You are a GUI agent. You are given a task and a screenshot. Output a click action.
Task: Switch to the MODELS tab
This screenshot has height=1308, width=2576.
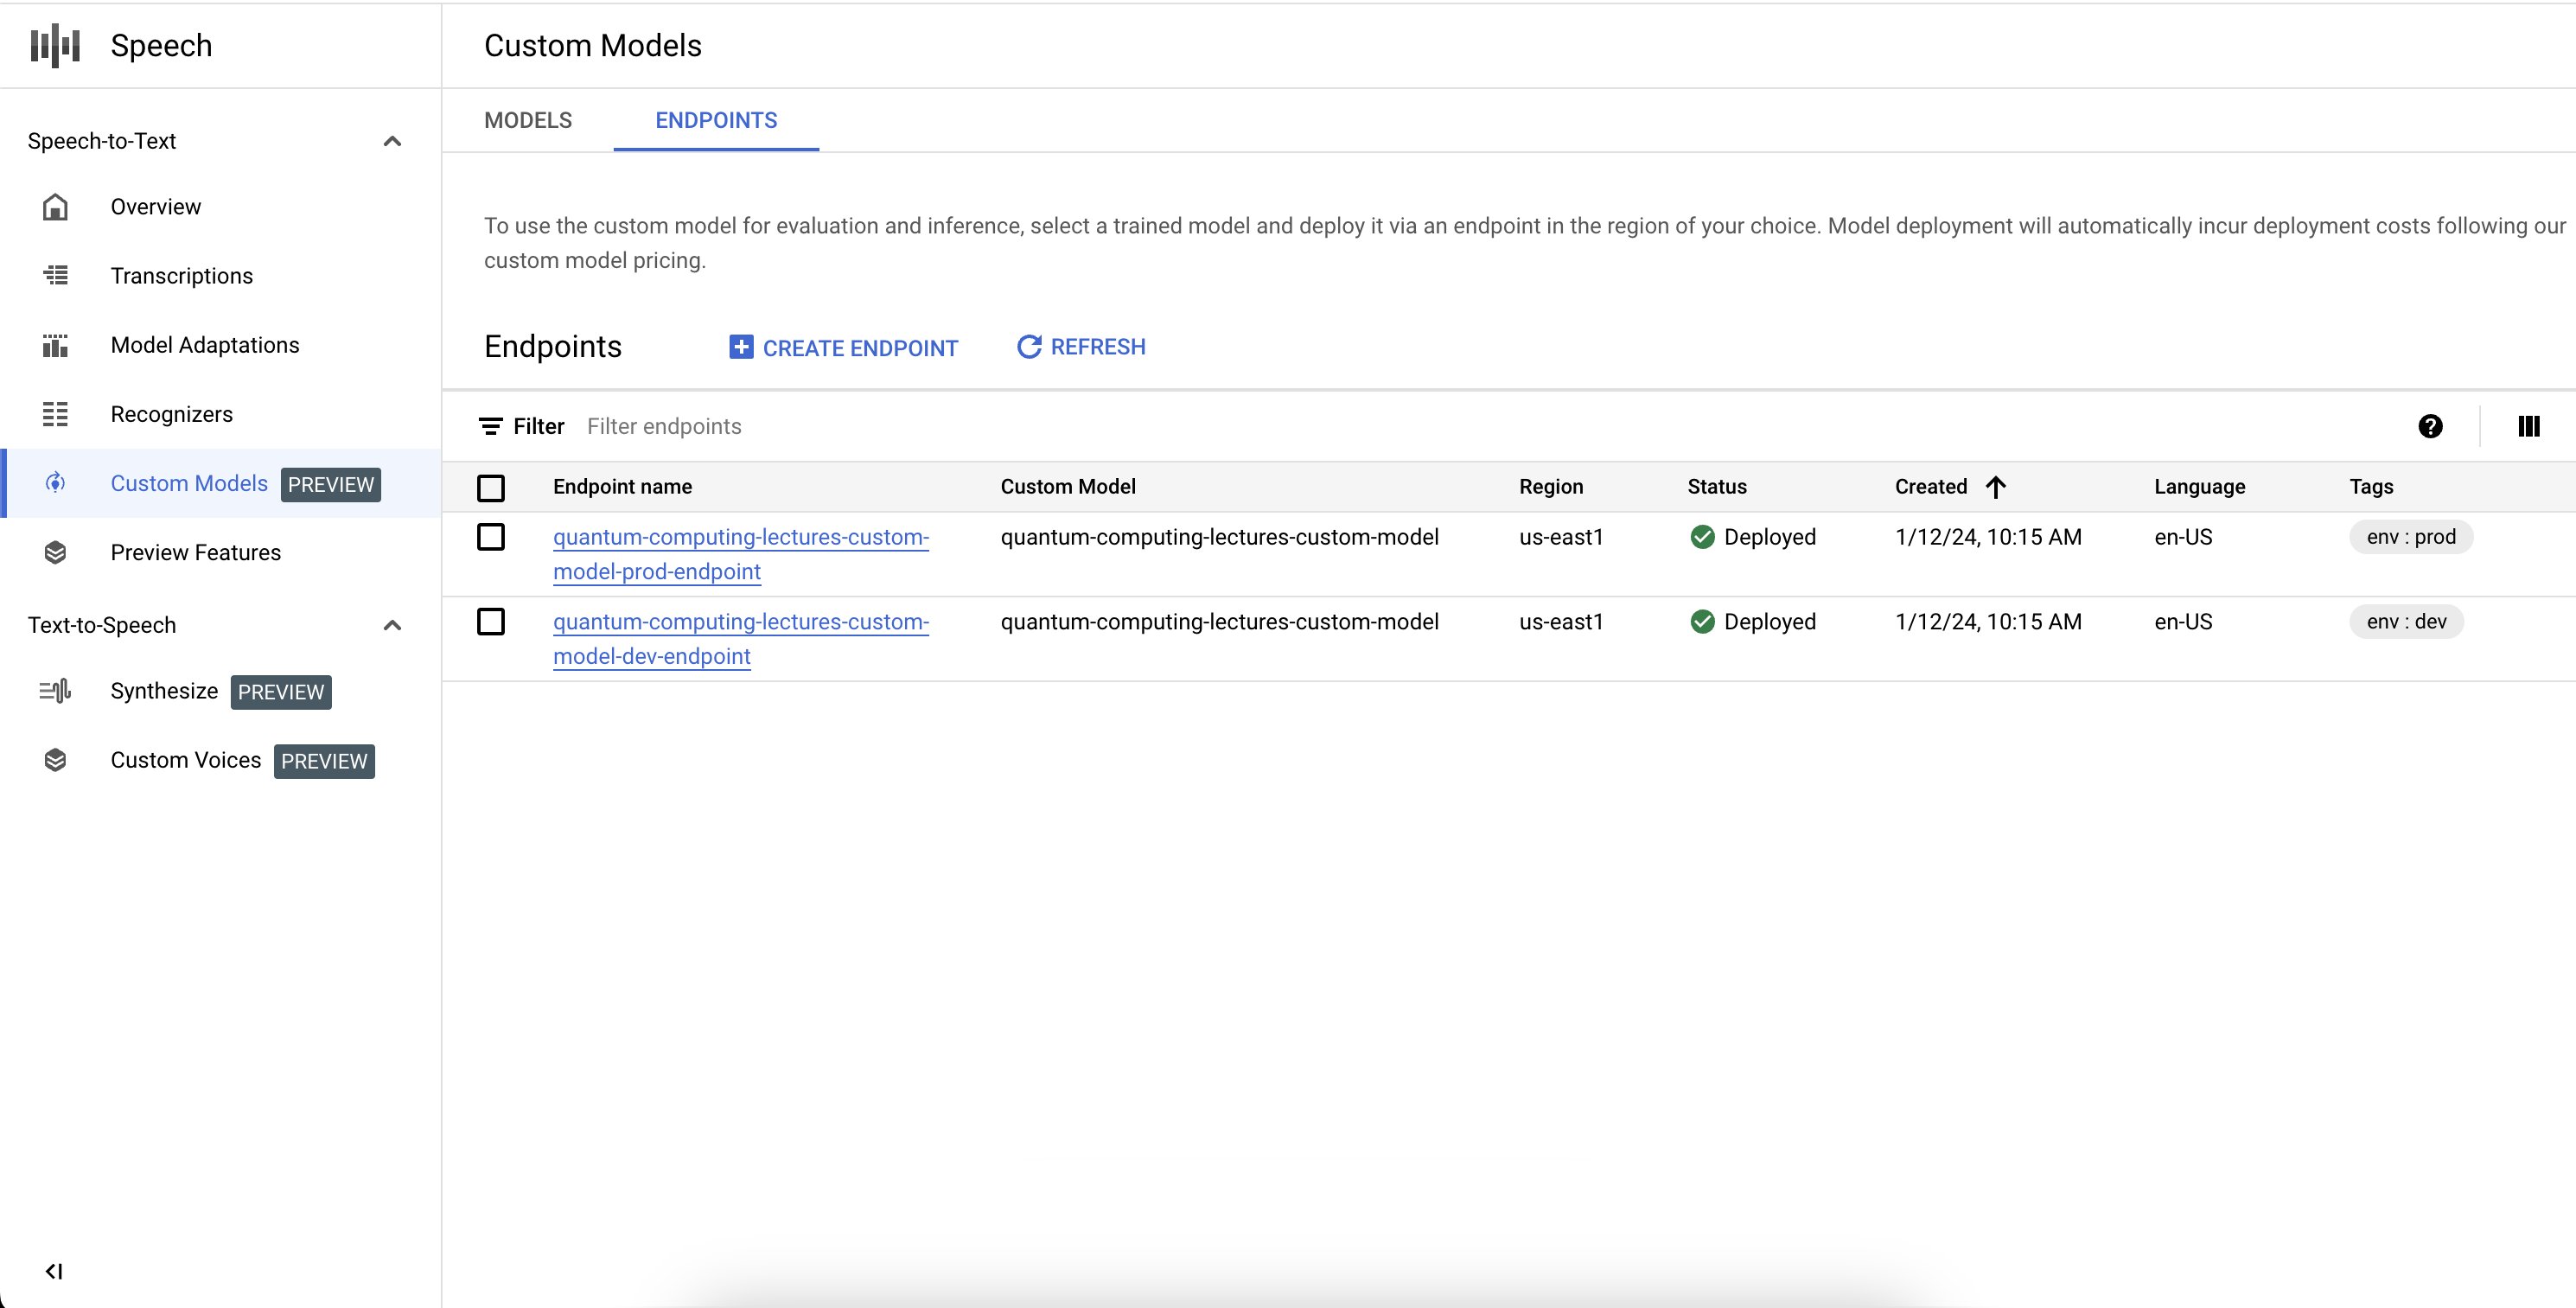528,120
